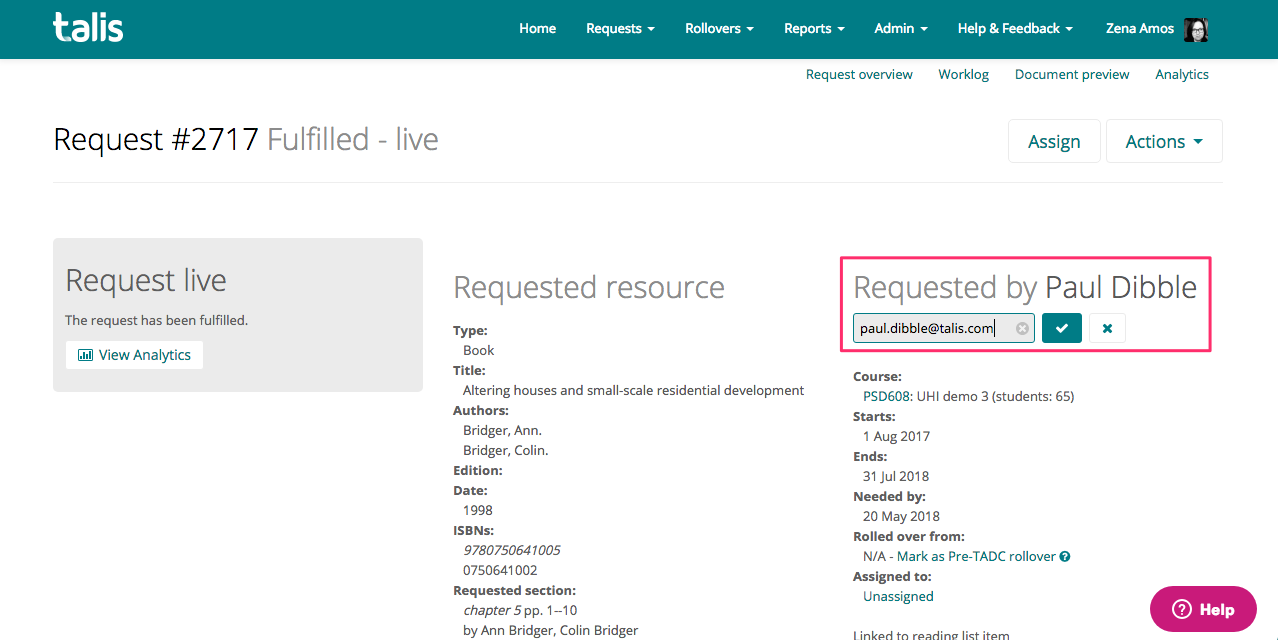
Task: Clear the email field using the clear icon
Action: pyautogui.click(x=1022, y=328)
